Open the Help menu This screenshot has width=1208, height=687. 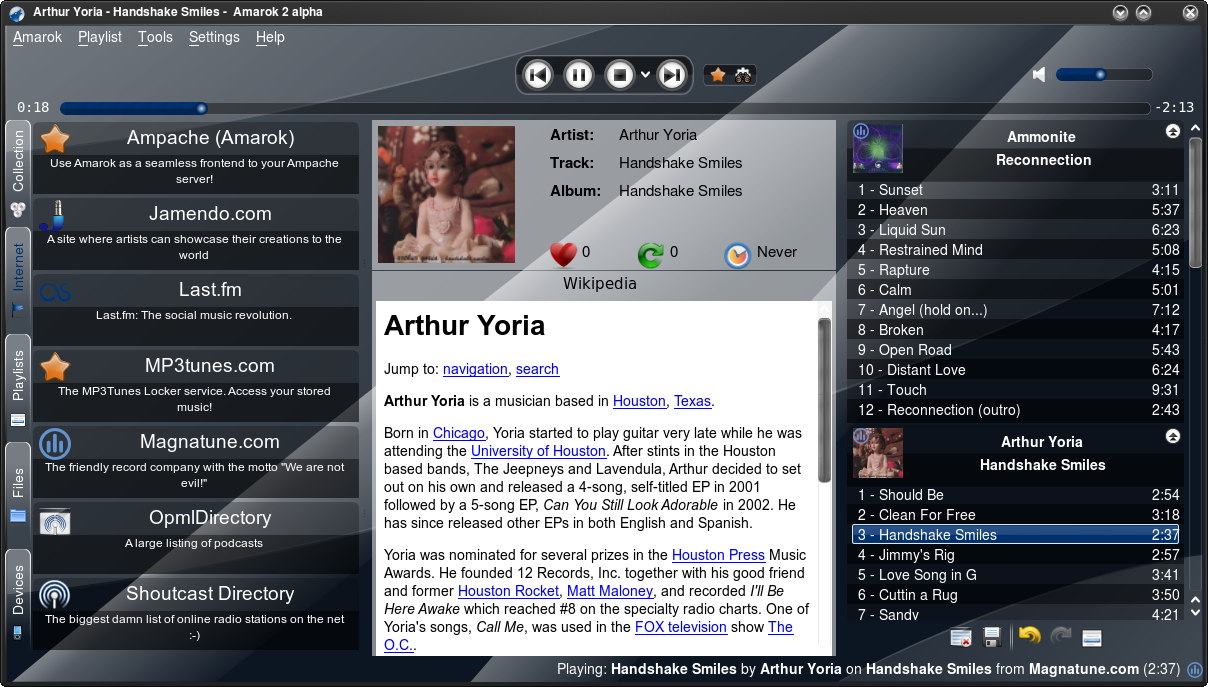pyautogui.click(x=270, y=37)
